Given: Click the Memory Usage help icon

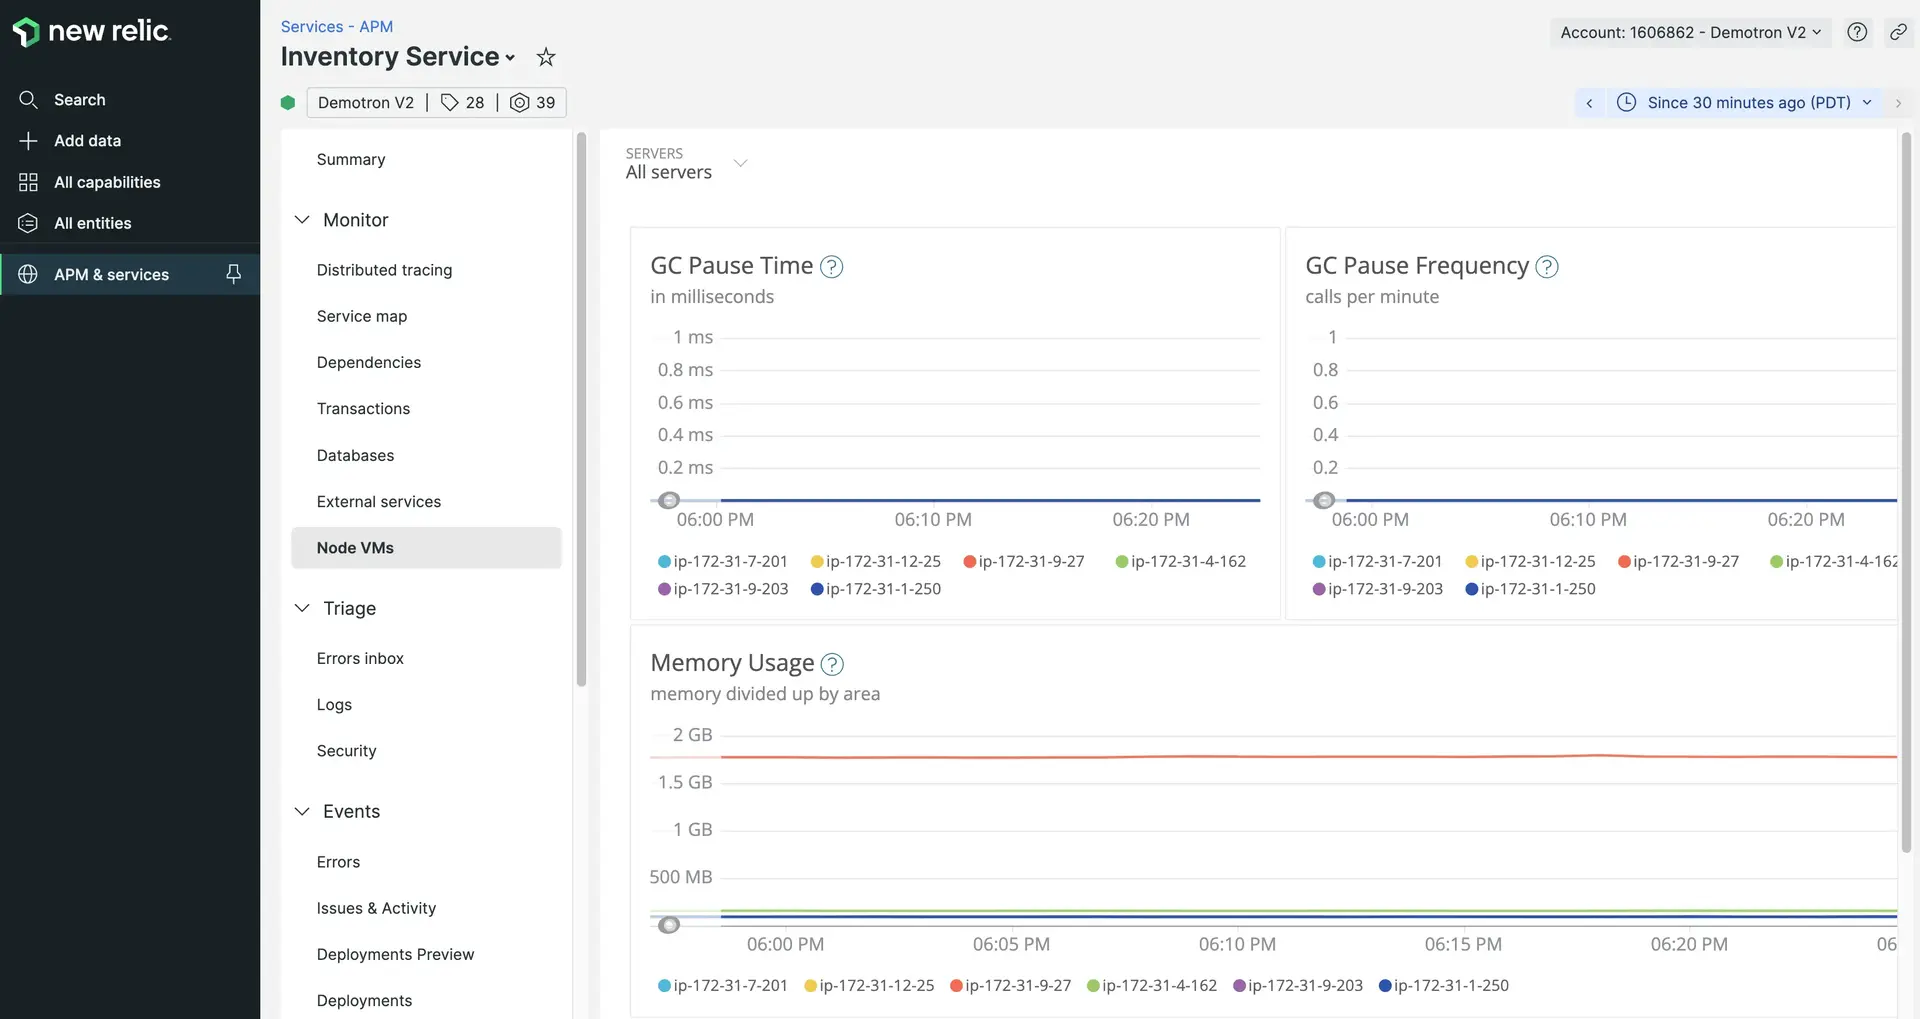Looking at the screenshot, I should pos(832,664).
